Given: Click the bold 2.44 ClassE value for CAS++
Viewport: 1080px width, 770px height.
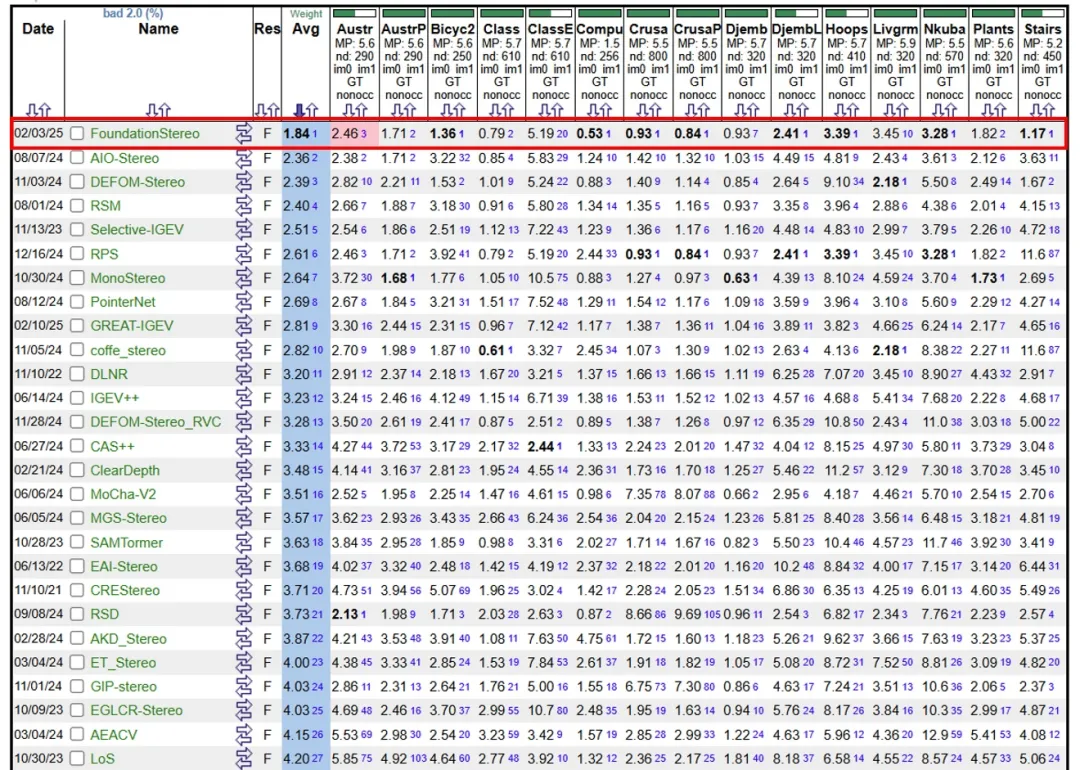Looking at the screenshot, I should (541, 446).
